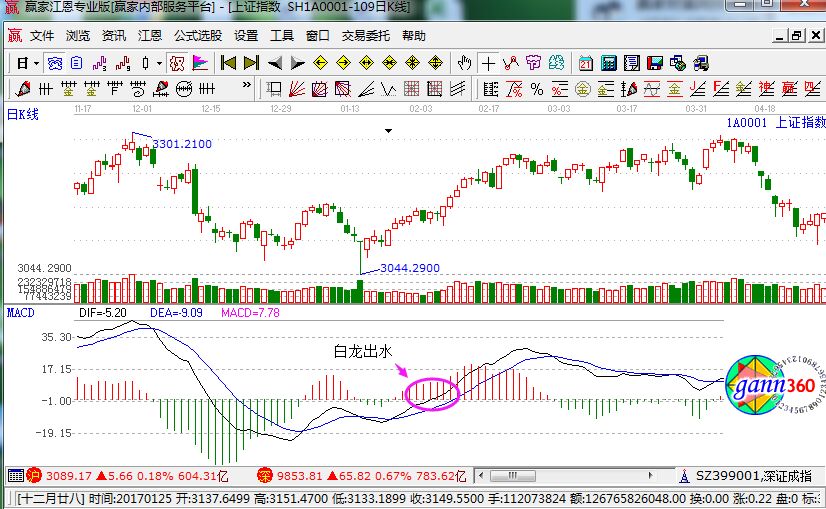The width and height of the screenshot is (826, 509).
Task: Open the candlestick style dropdown arrow
Action: tap(159, 63)
